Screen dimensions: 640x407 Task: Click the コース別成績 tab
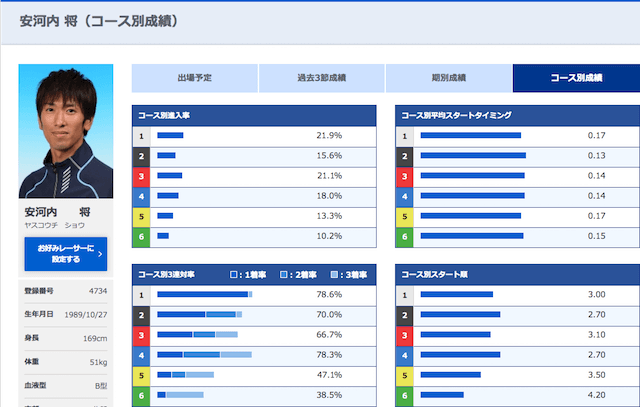point(575,78)
